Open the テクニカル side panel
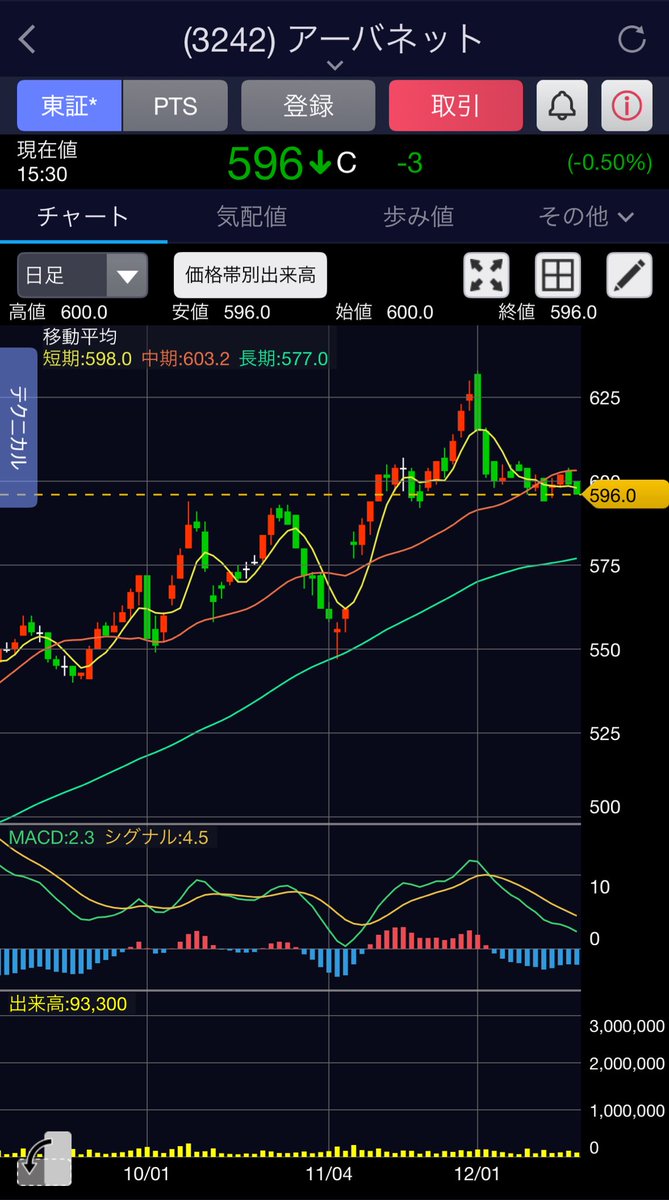Image resolution: width=669 pixels, height=1200 pixels. (18, 427)
